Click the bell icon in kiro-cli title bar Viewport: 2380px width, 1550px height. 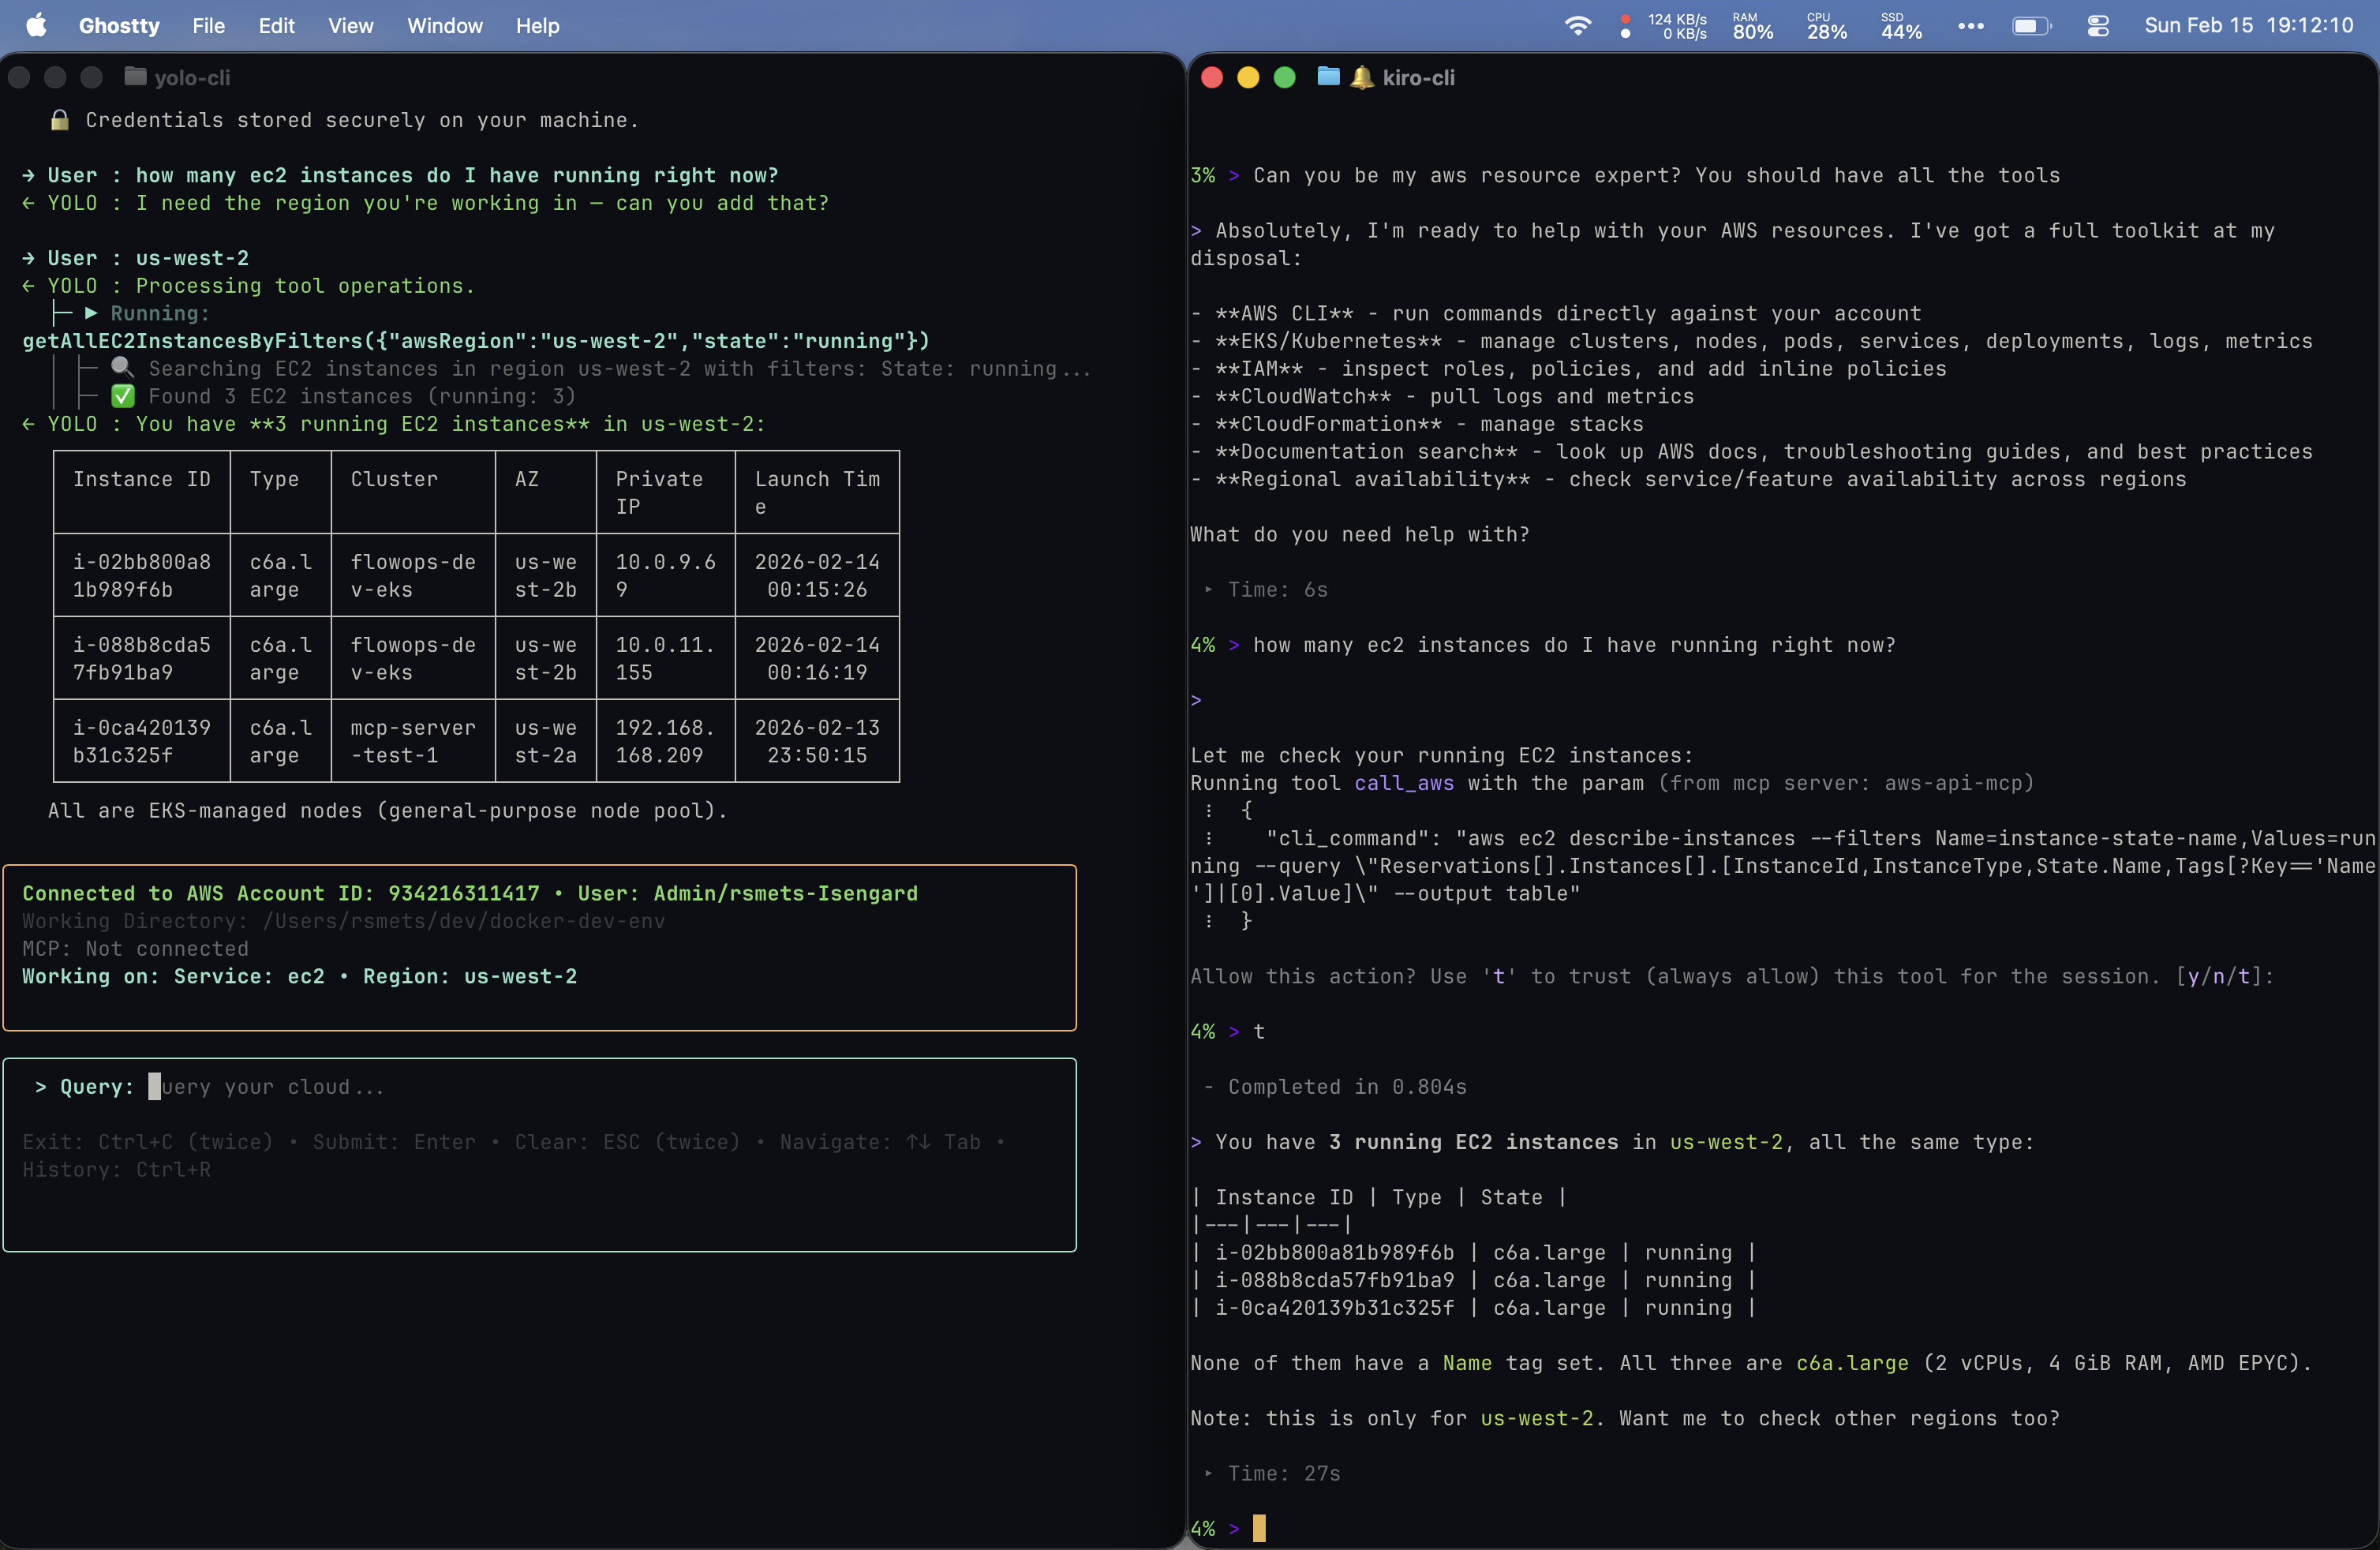1362,77
